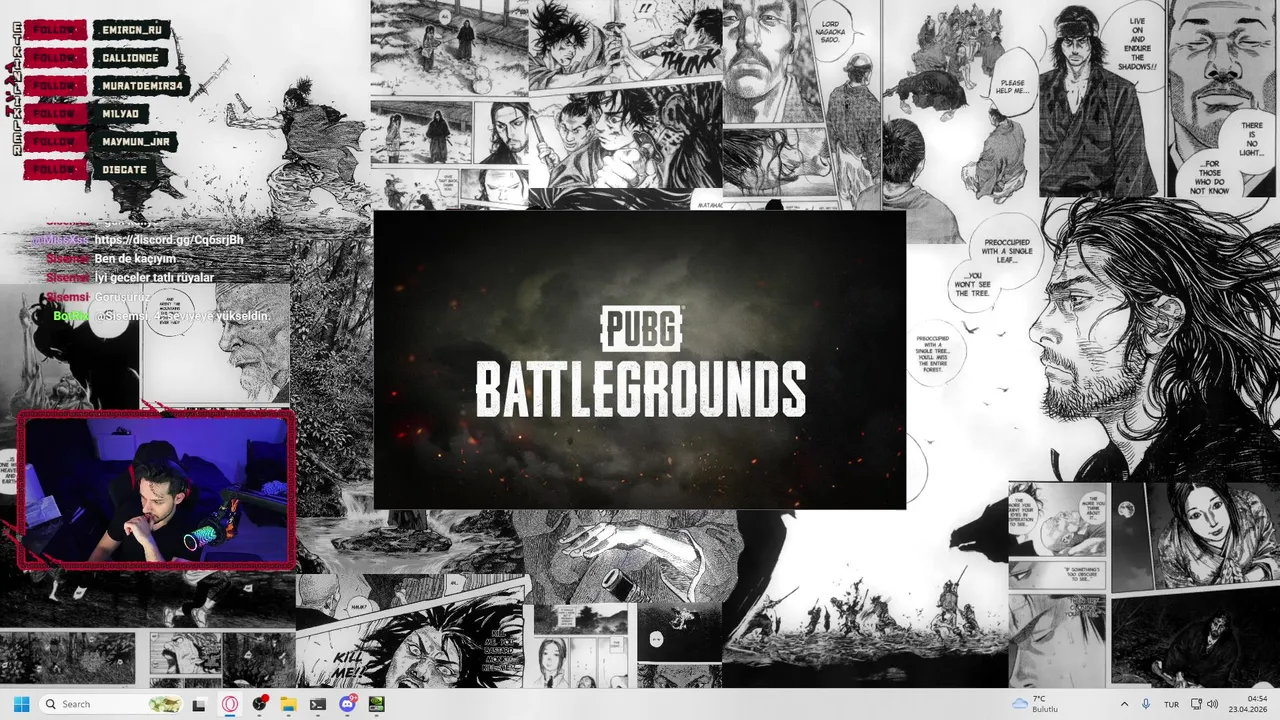Click the follower name DISCATE
Image resolution: width=1280 pixels, height=720 pixels.
[124, 170]
